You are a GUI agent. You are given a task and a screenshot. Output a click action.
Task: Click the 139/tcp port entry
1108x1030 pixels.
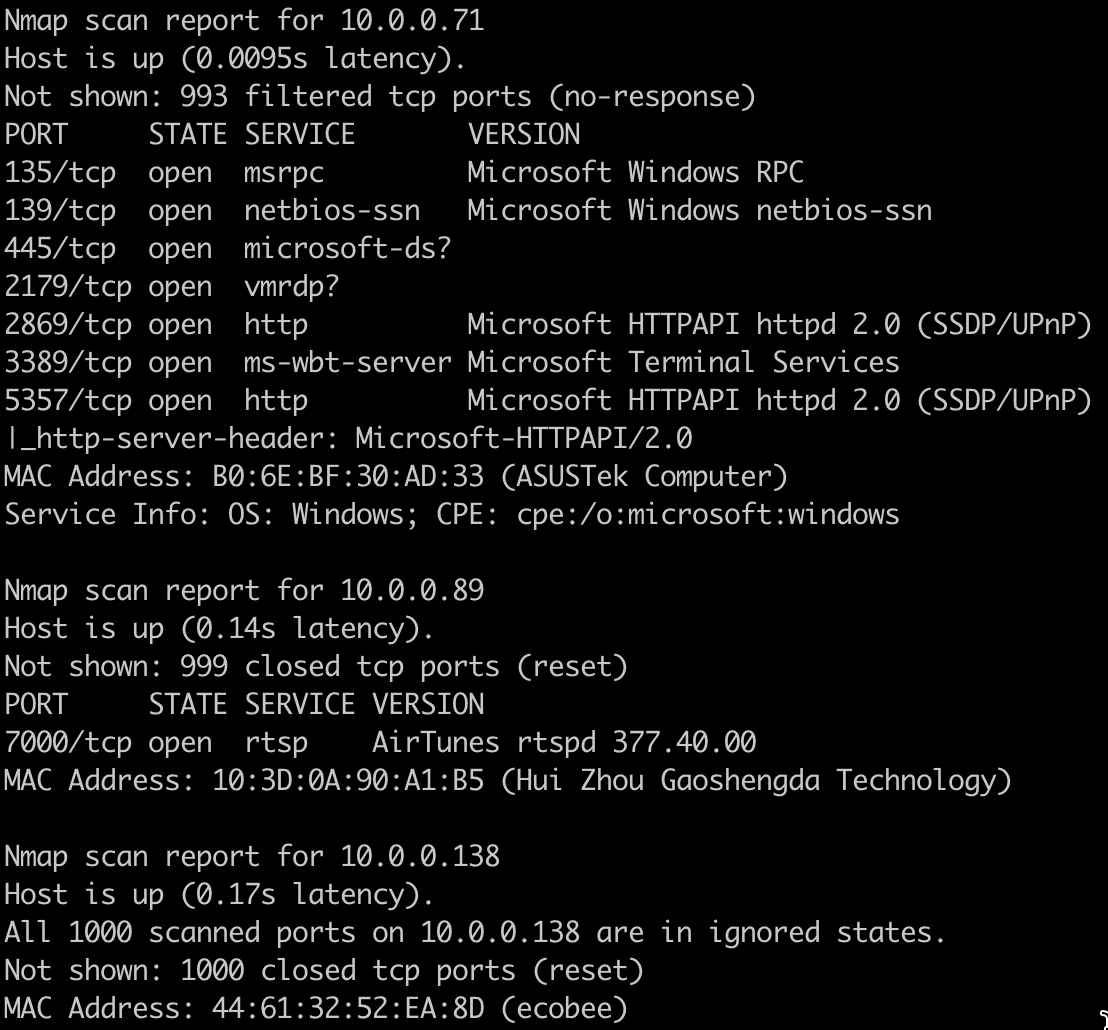tap(60, 211)
